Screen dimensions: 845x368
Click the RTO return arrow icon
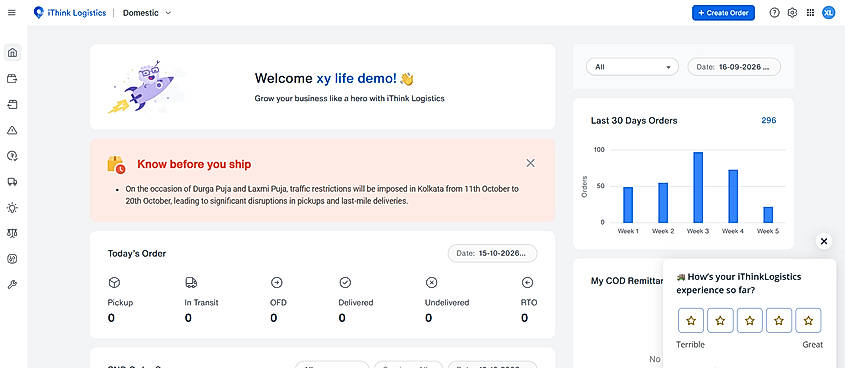click(528, 282)
